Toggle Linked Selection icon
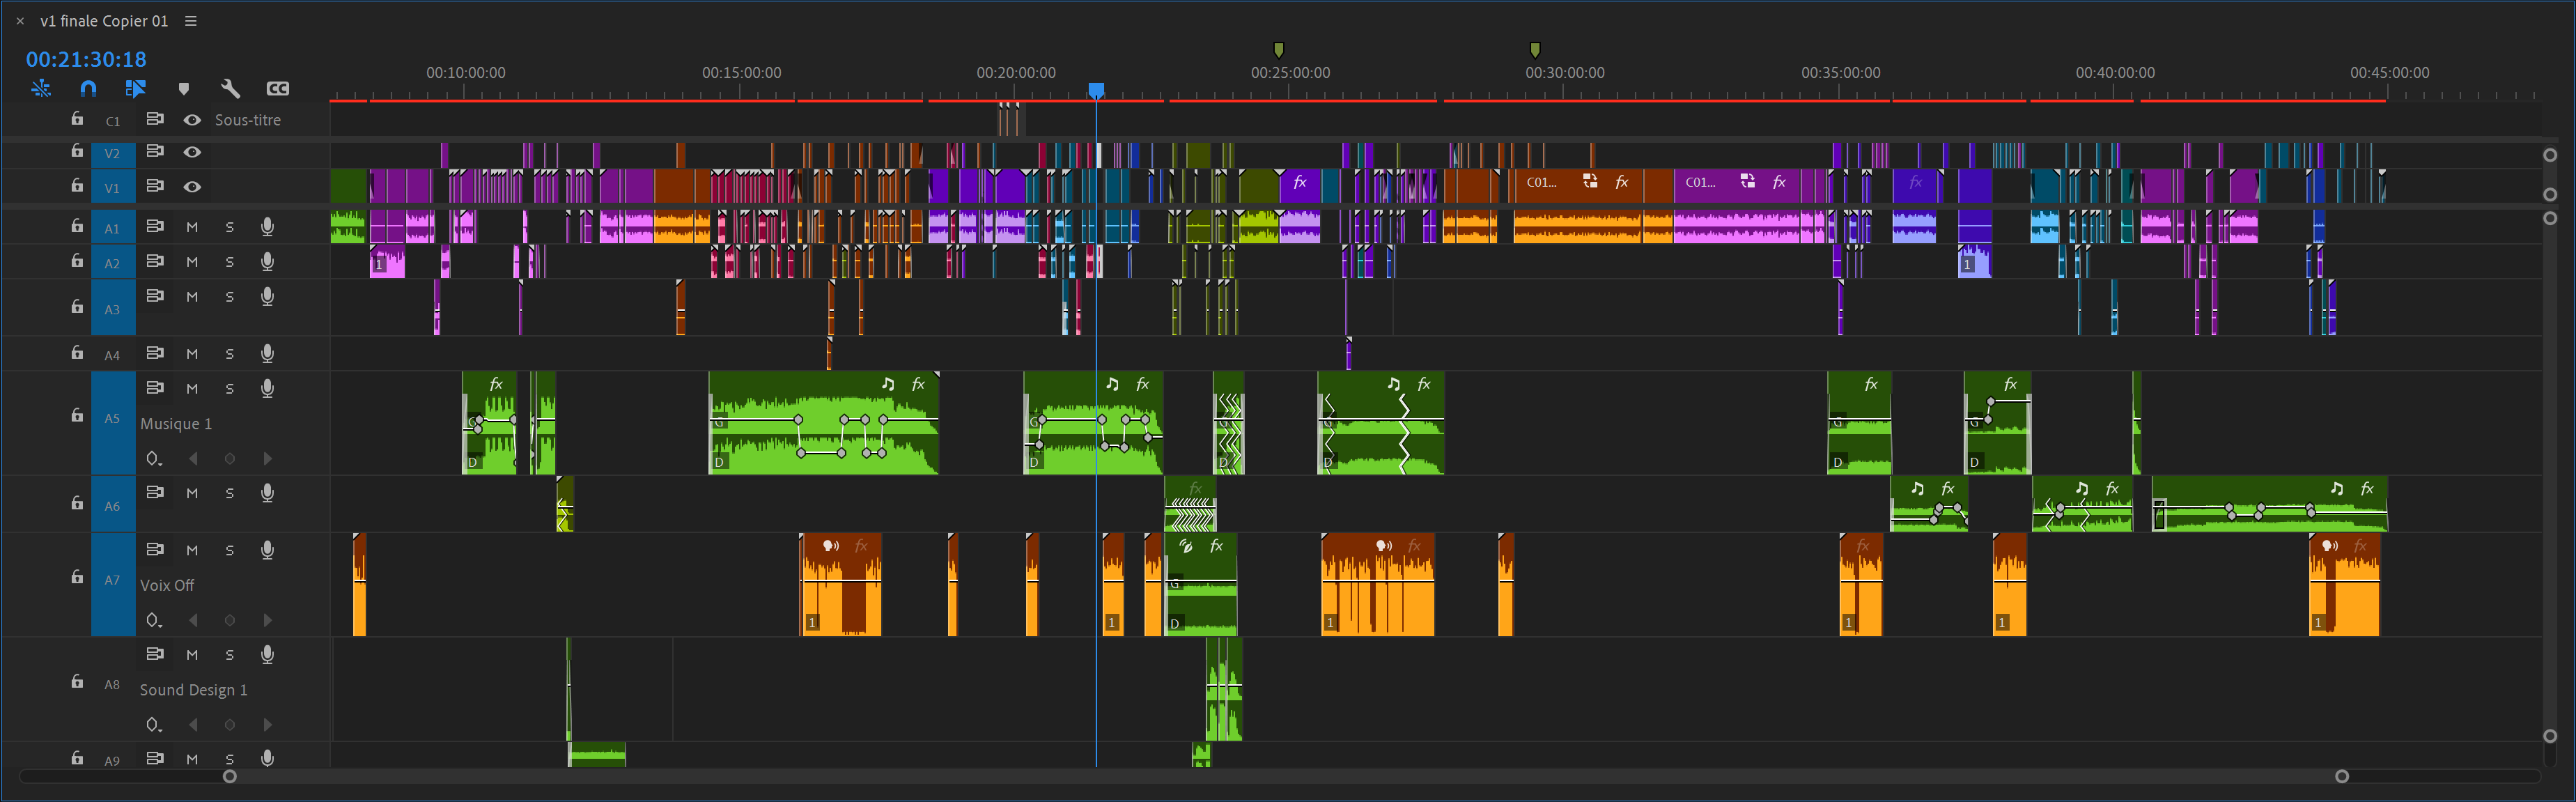This screenshot has height=802, width=2576. coord(136,89)
